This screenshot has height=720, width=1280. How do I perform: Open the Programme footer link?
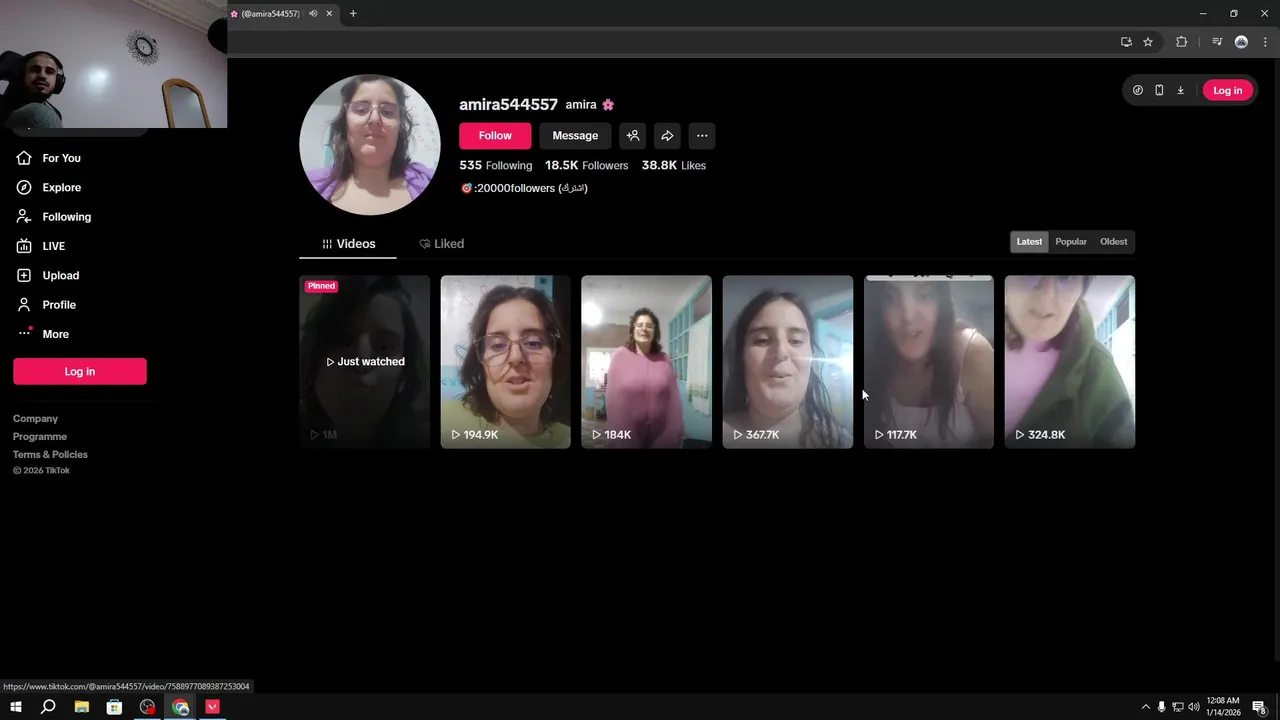(x=40, y=437)
